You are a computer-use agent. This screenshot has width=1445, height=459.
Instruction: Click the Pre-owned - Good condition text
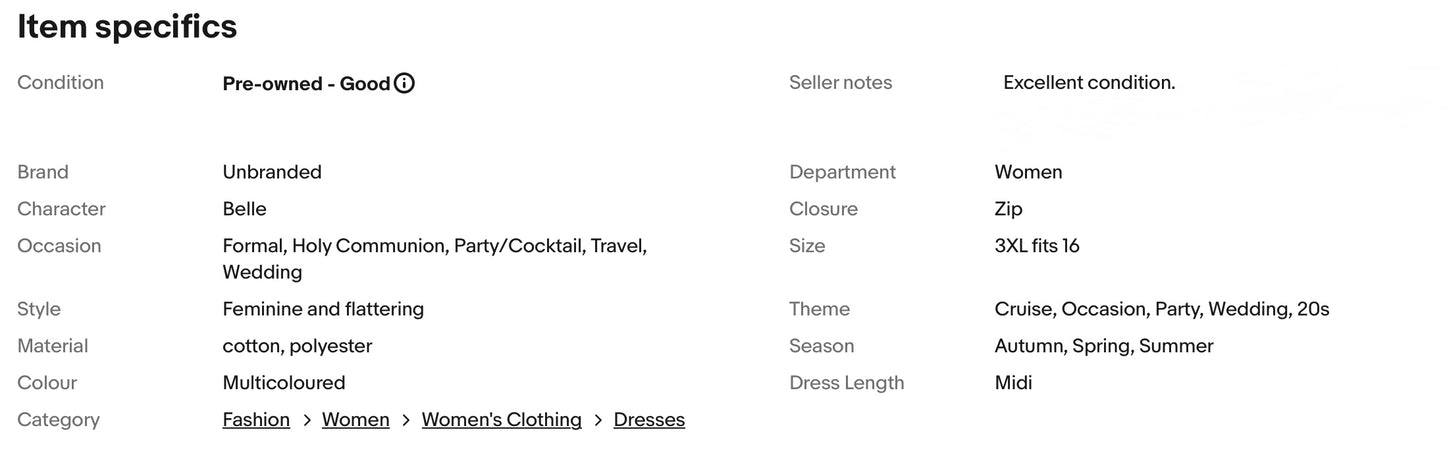306,84
